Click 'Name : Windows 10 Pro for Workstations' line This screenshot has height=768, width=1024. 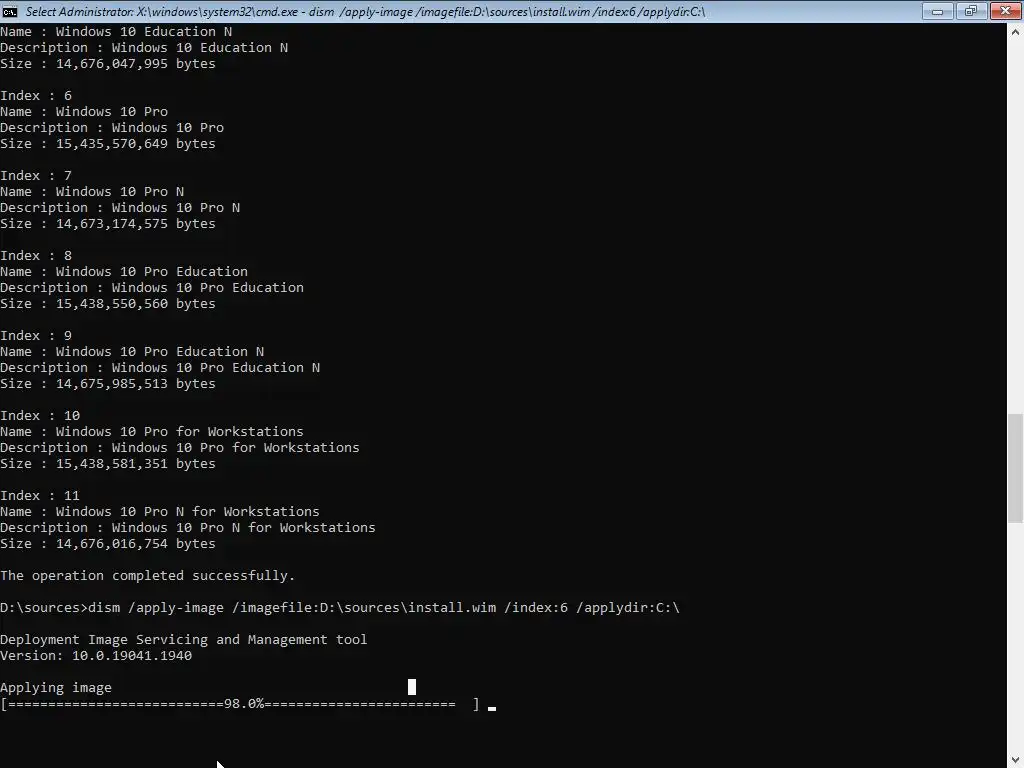(x=152, y=432)
